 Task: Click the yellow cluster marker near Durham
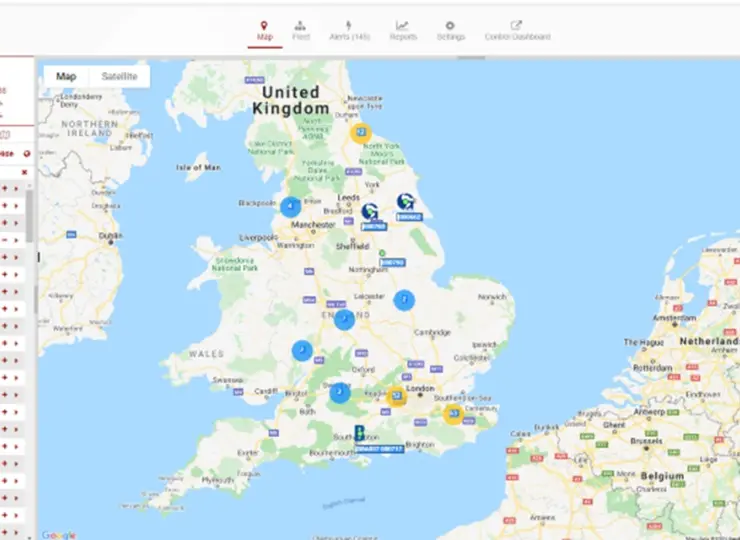coord(361,133)
